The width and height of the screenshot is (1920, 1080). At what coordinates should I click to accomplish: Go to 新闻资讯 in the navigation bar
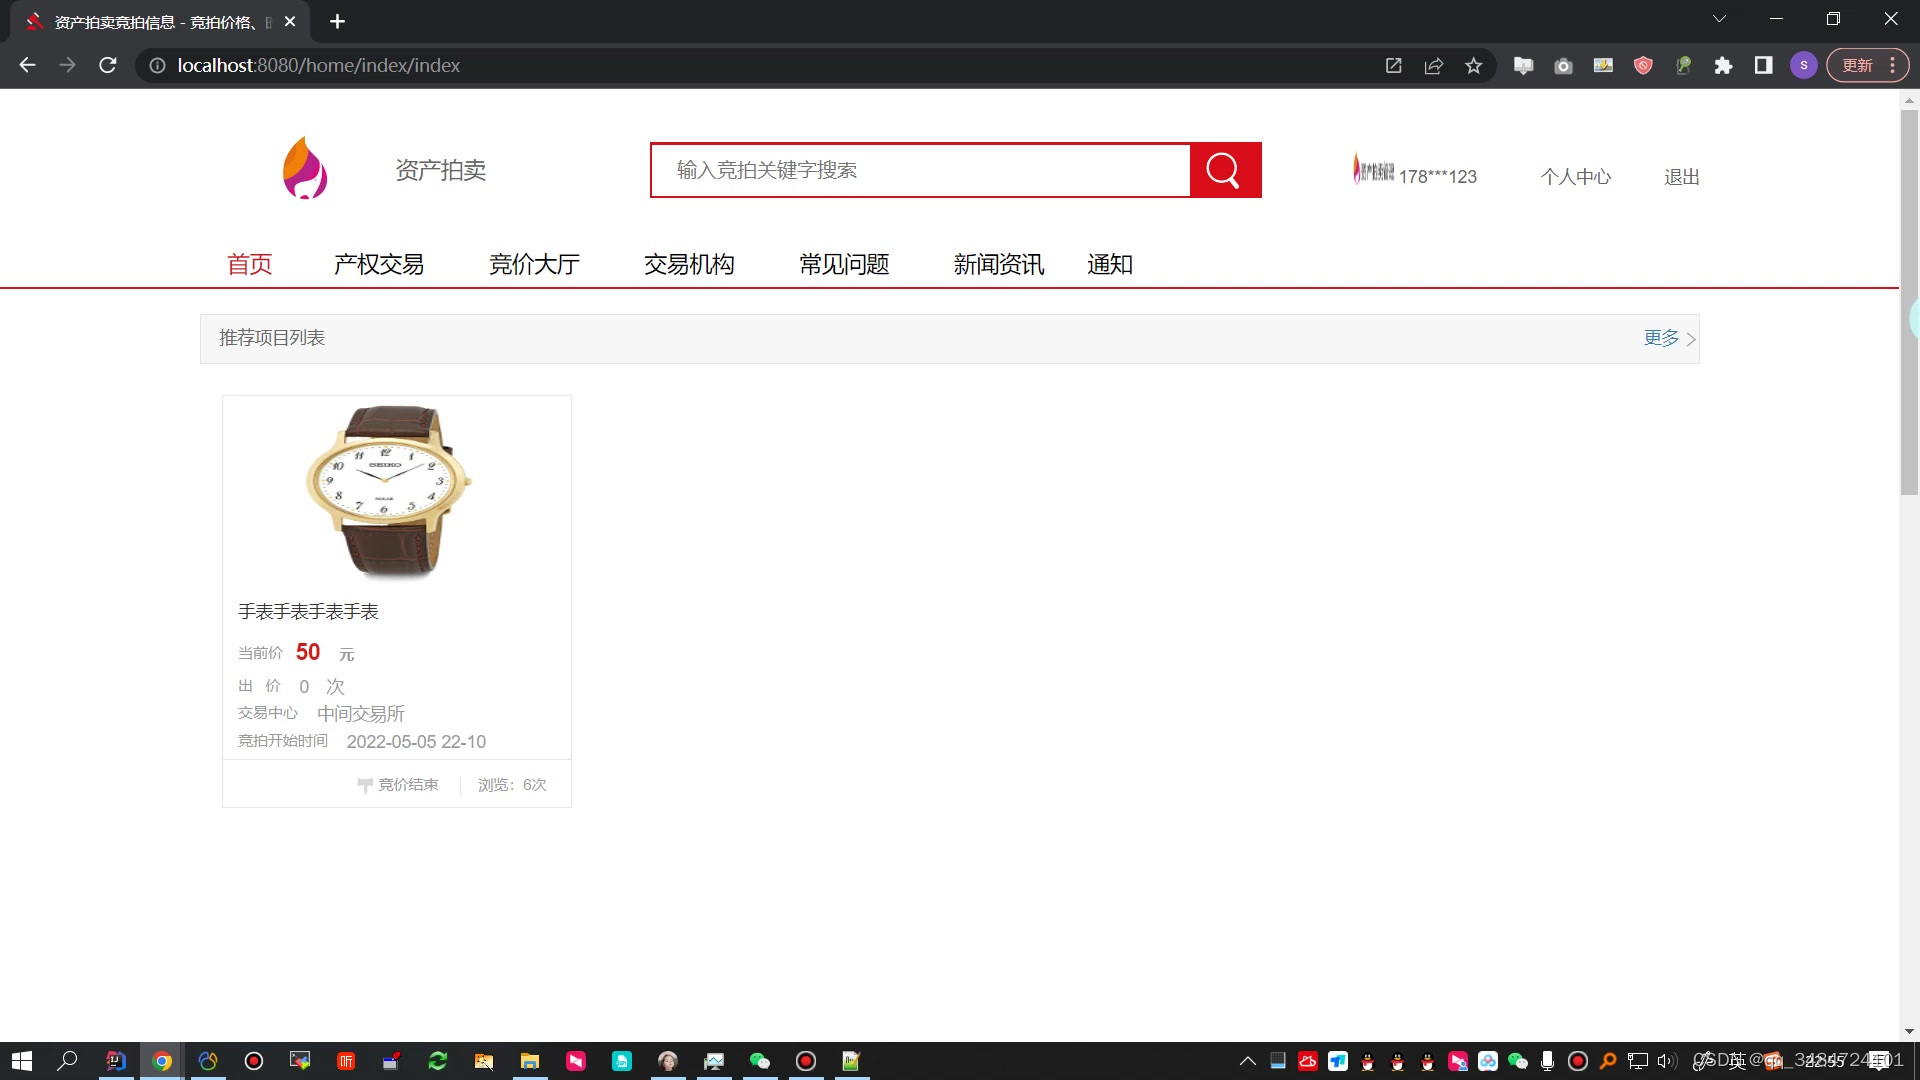tap(998, 264)
